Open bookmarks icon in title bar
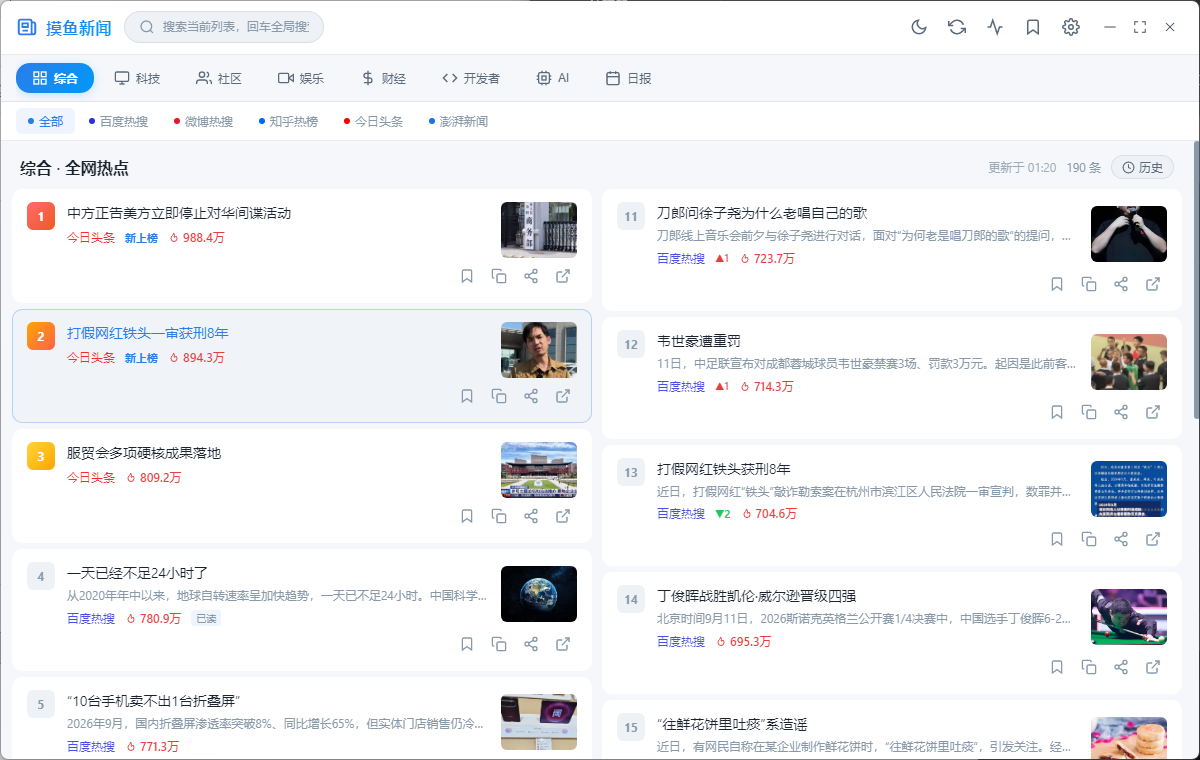The width and height of the screenshot is (1200, 760). (1033, 27)
